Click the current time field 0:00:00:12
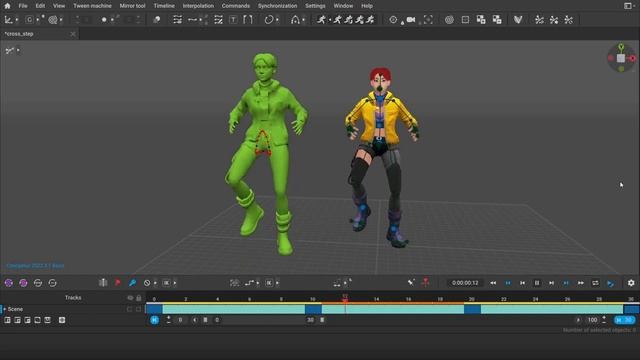Screen dimensions: 640x360 [465, 283]
